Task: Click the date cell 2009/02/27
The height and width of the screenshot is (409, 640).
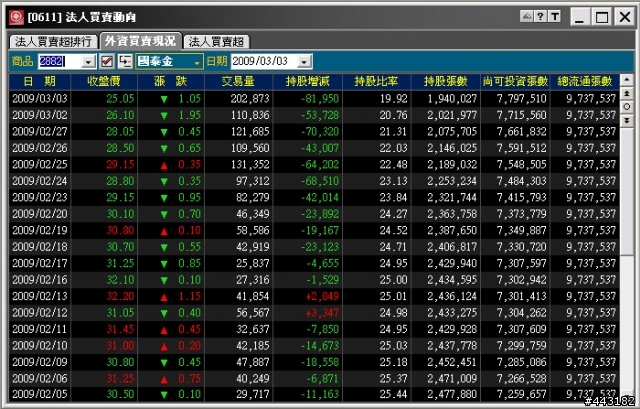Action: [40, 132]
